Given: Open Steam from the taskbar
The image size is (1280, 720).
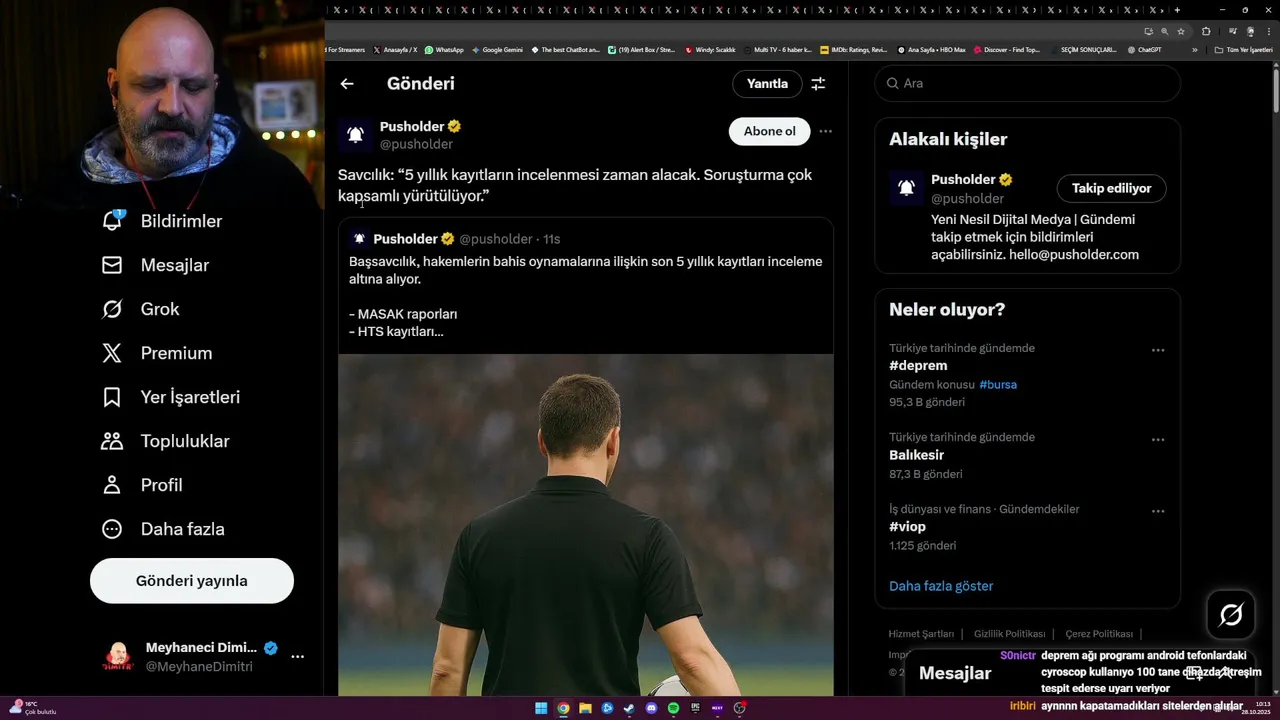Looking at the screenshot, I should (x=629, y=708).
